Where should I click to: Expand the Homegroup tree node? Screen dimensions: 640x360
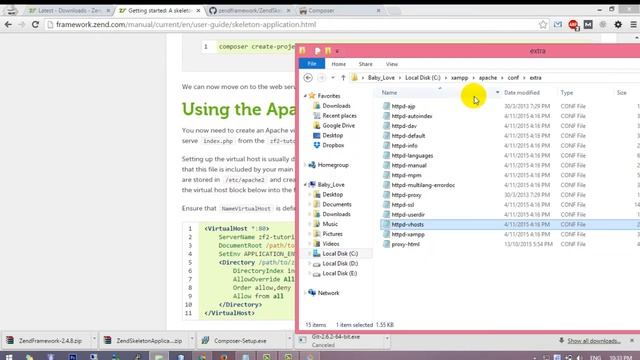305,165
